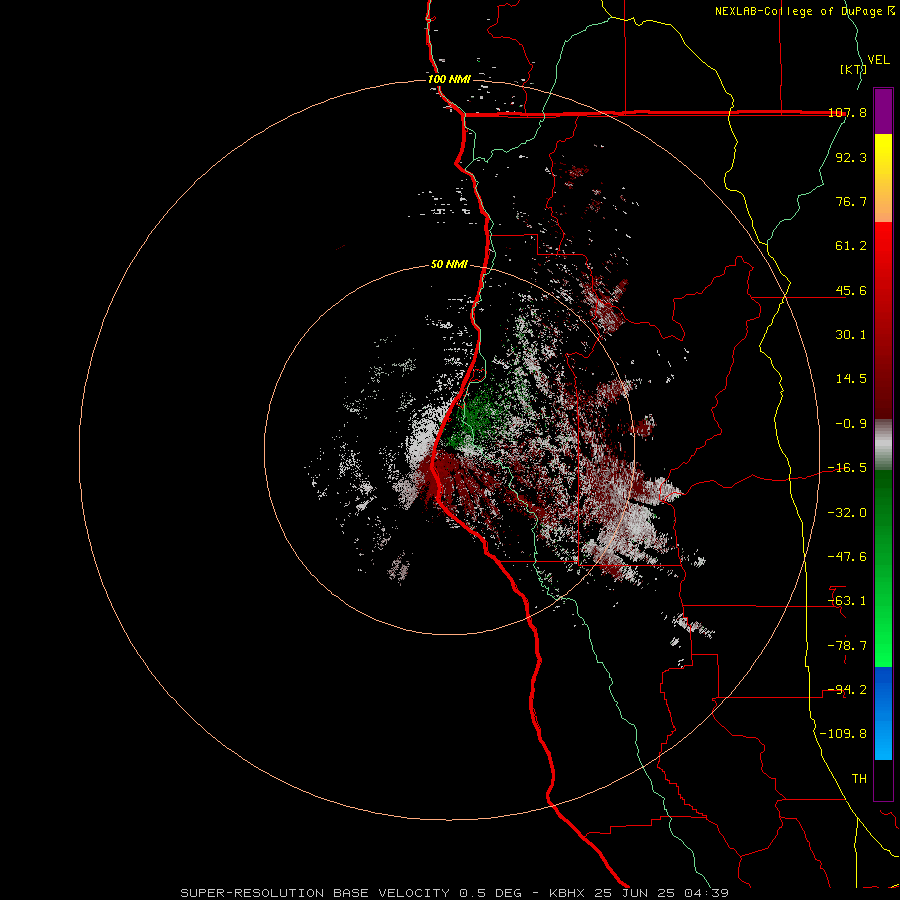The width and height of the screenshot is (900, 900).
Task: Click the TH label near color bar bottom
Action: tap(859, 779)
